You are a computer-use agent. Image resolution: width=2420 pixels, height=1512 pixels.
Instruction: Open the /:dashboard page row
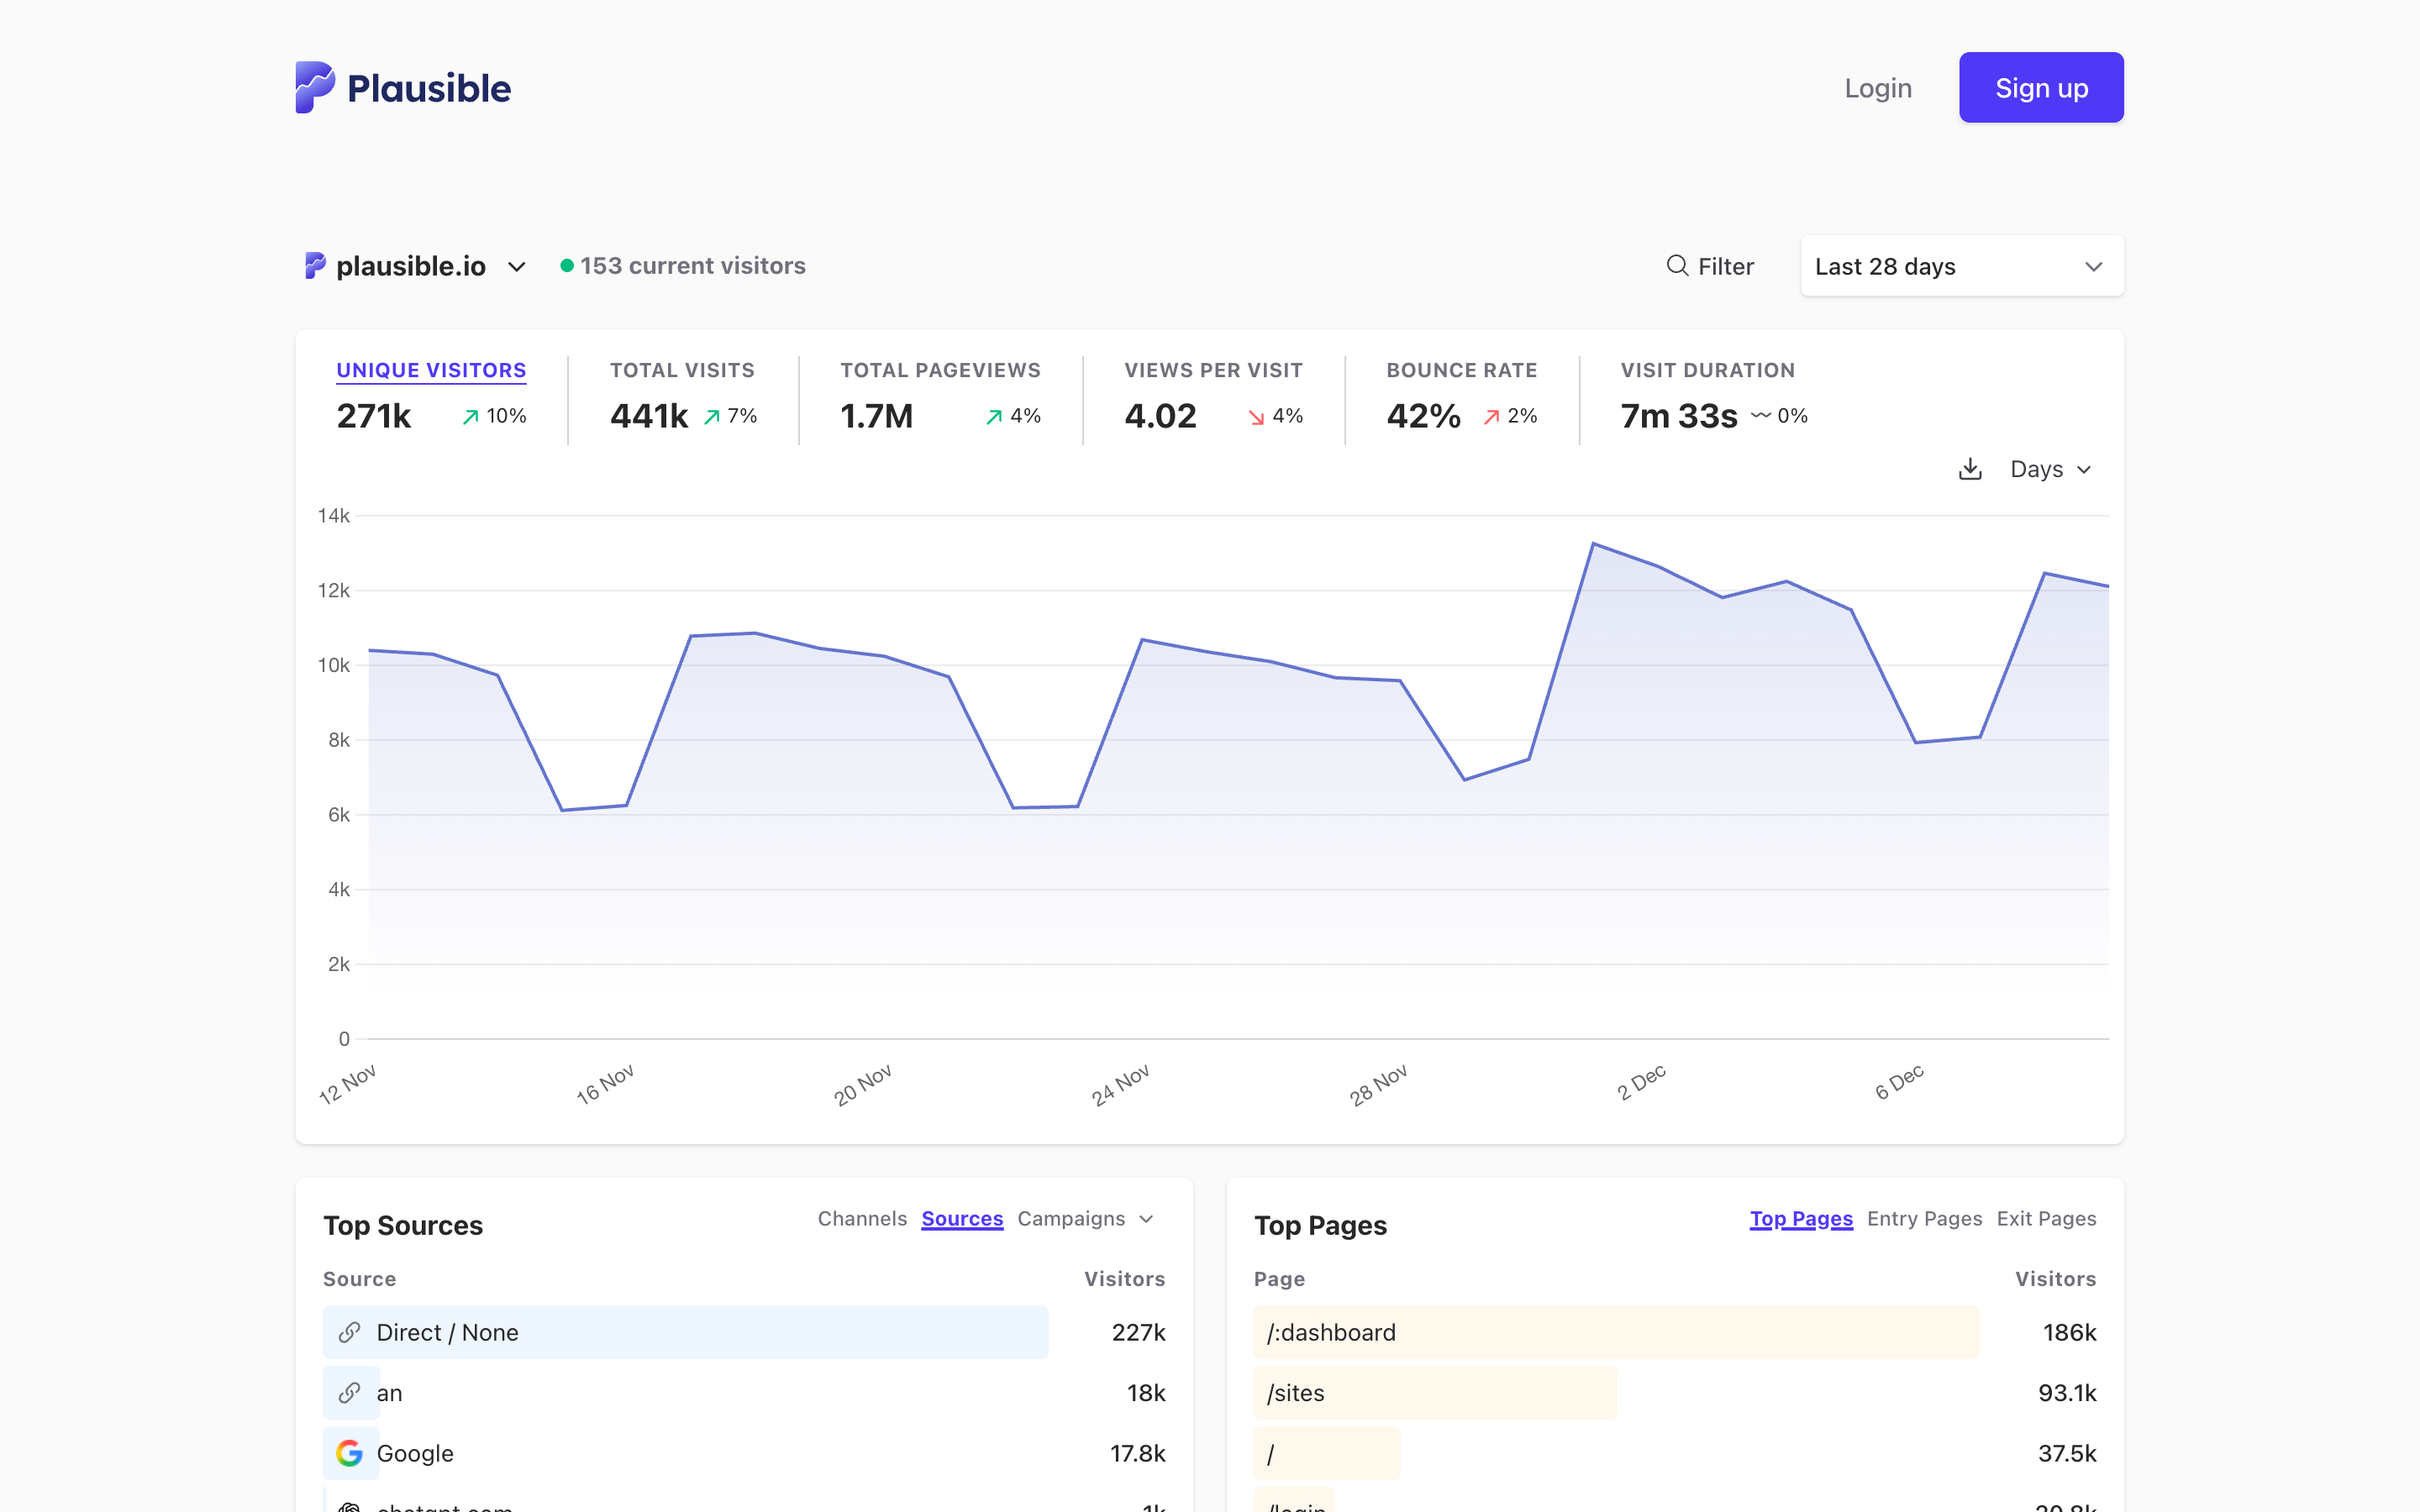click(x=1331, y=1332)
